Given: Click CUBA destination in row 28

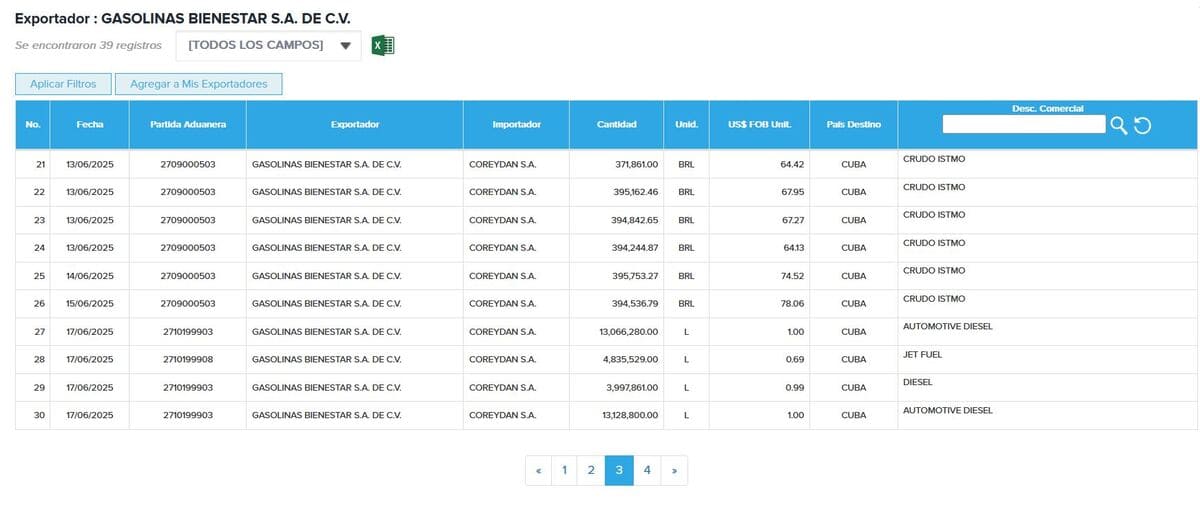Looking at the screenshot, I should click(854, 360).
